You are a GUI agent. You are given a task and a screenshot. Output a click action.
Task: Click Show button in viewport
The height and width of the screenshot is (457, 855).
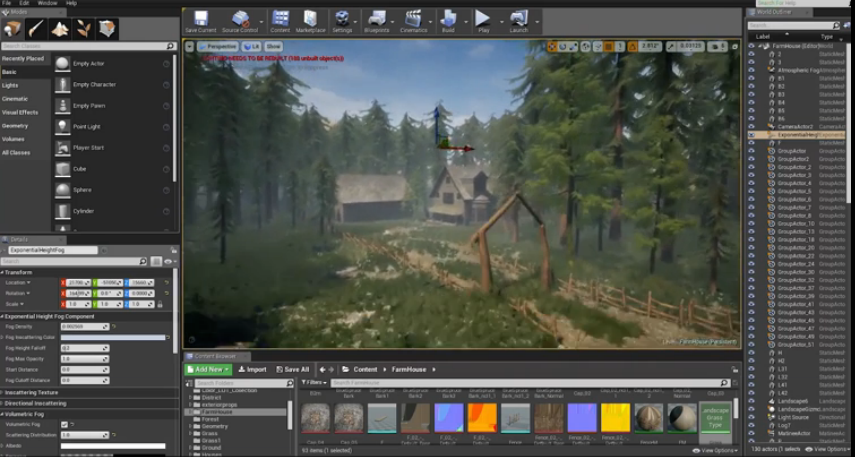point(273,47)
